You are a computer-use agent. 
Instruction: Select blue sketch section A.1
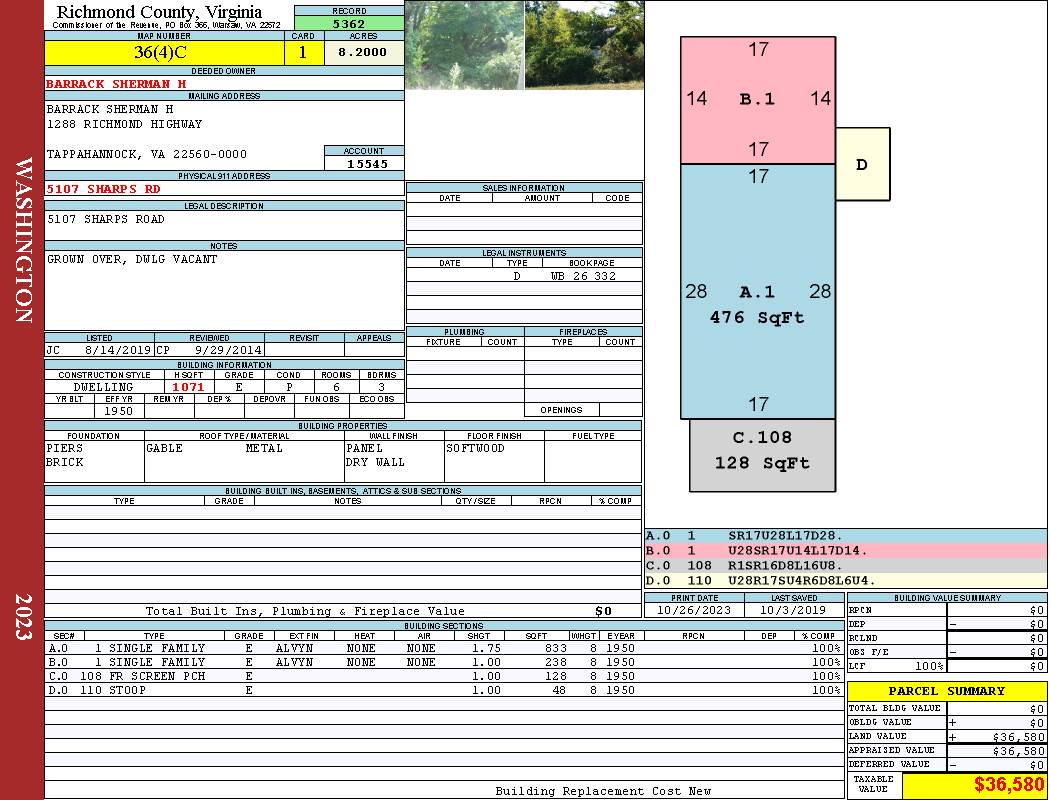pyautogui.click(x=757, y=291)
